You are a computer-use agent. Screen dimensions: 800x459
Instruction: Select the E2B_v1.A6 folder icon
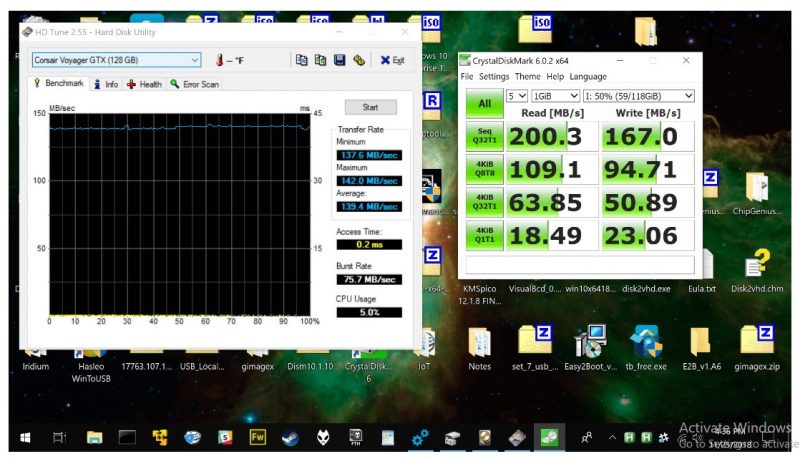point(702,349)
